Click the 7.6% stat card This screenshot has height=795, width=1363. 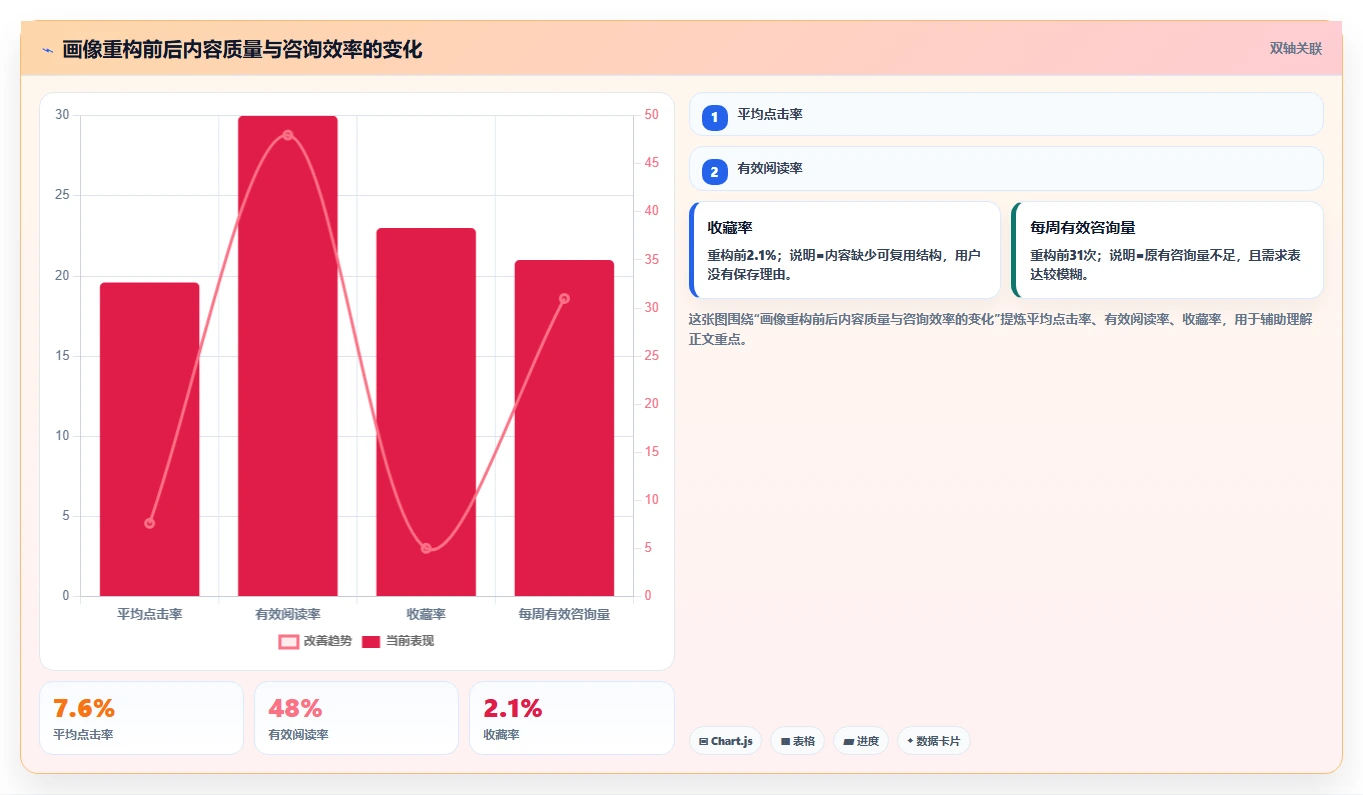[141, 718]
